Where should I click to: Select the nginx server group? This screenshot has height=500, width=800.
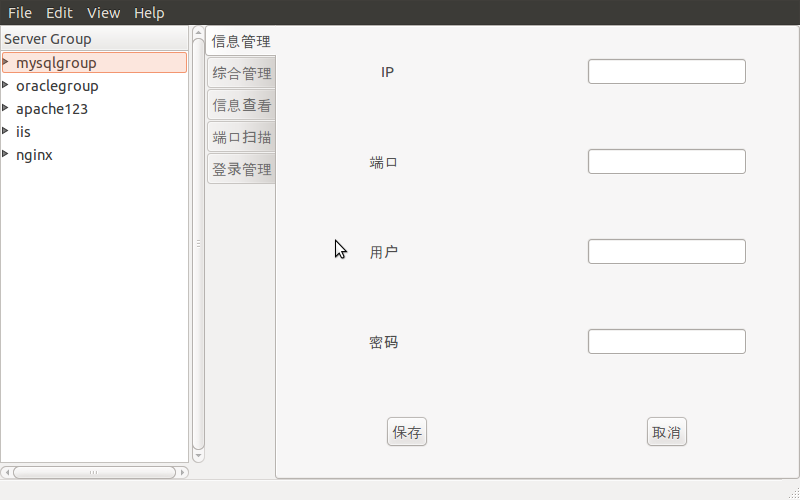34,155
